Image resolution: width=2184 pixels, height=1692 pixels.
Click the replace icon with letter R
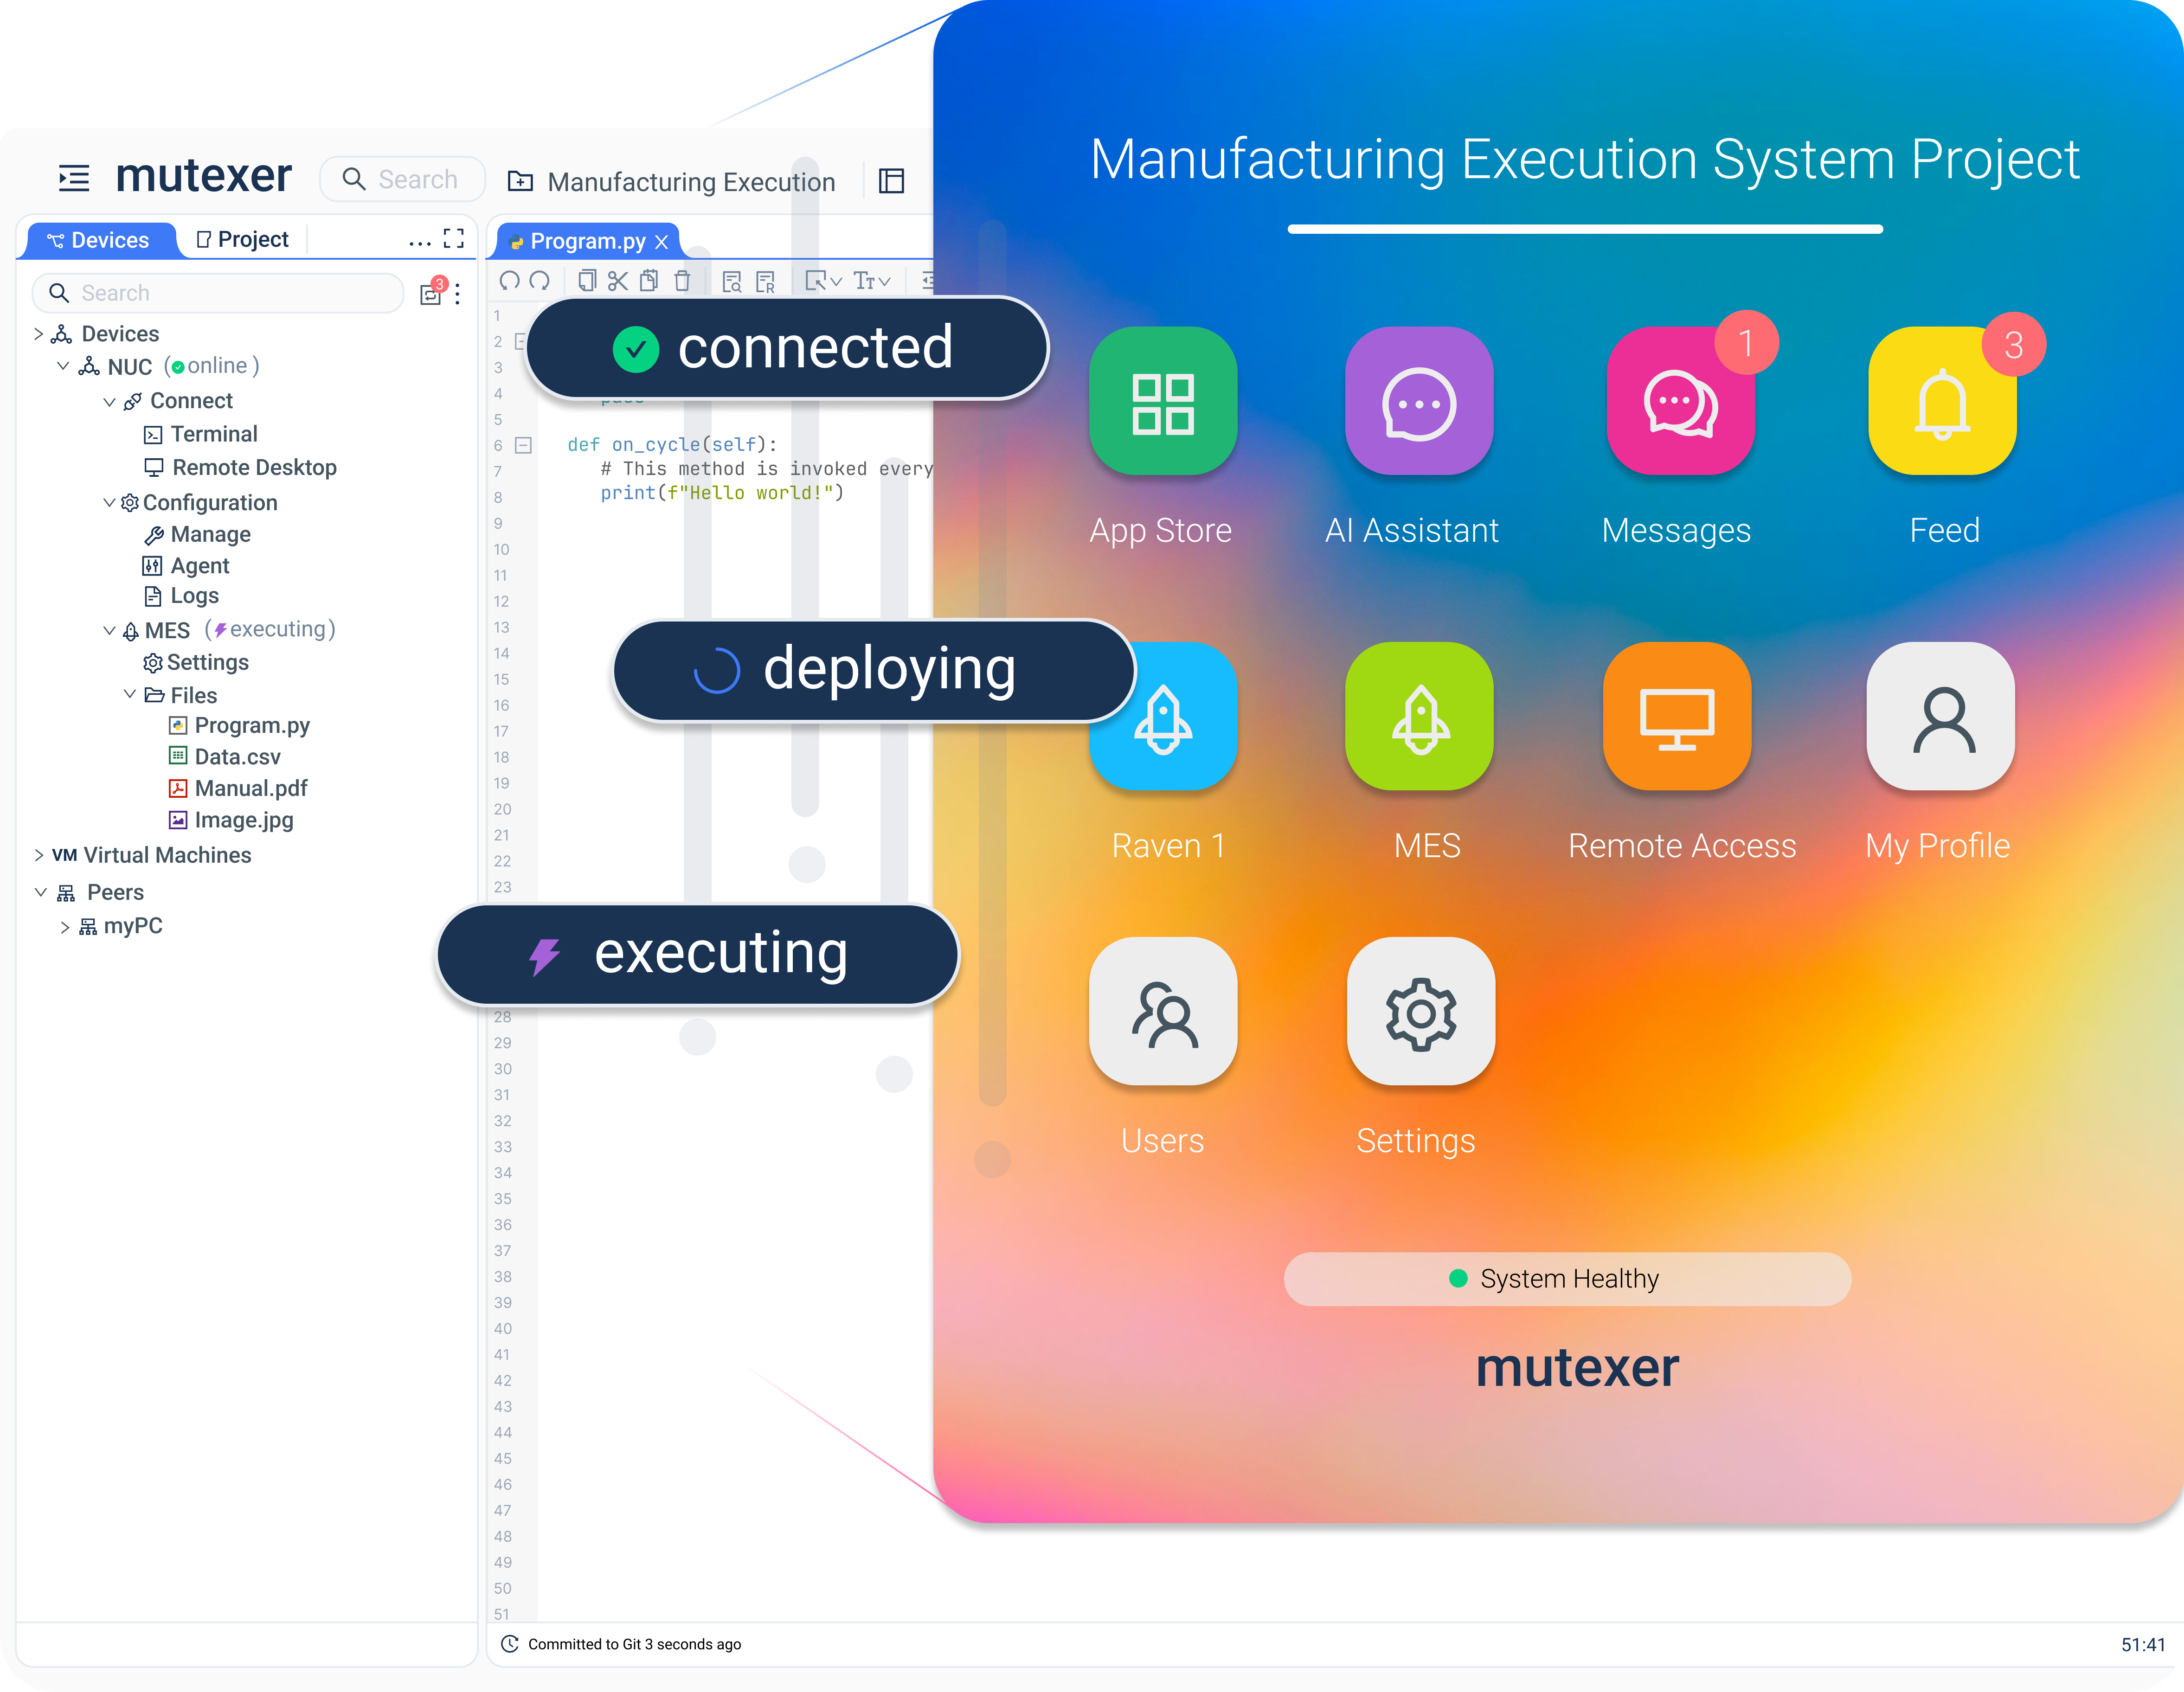766,282
